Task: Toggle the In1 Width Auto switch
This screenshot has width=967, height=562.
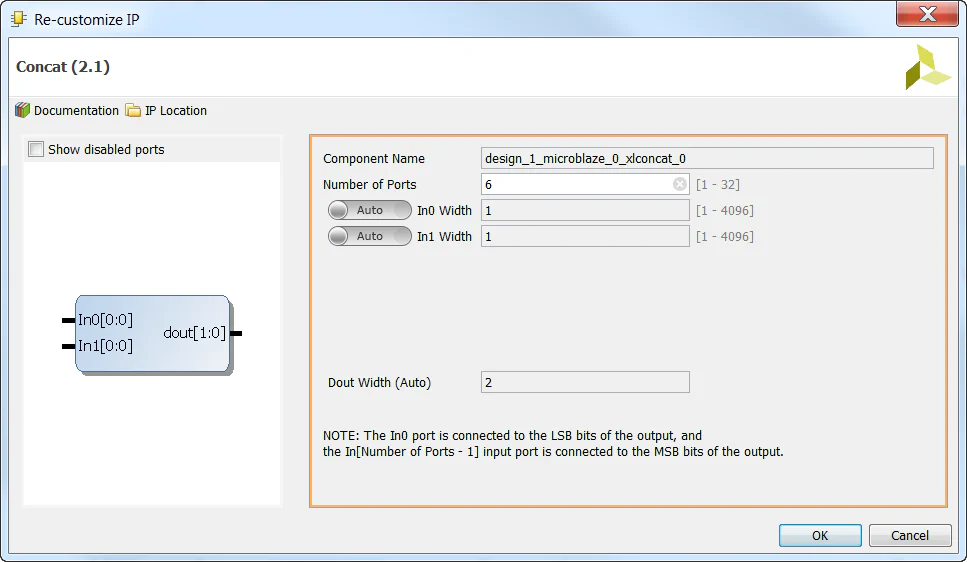Action: click(x=369, y=236)
